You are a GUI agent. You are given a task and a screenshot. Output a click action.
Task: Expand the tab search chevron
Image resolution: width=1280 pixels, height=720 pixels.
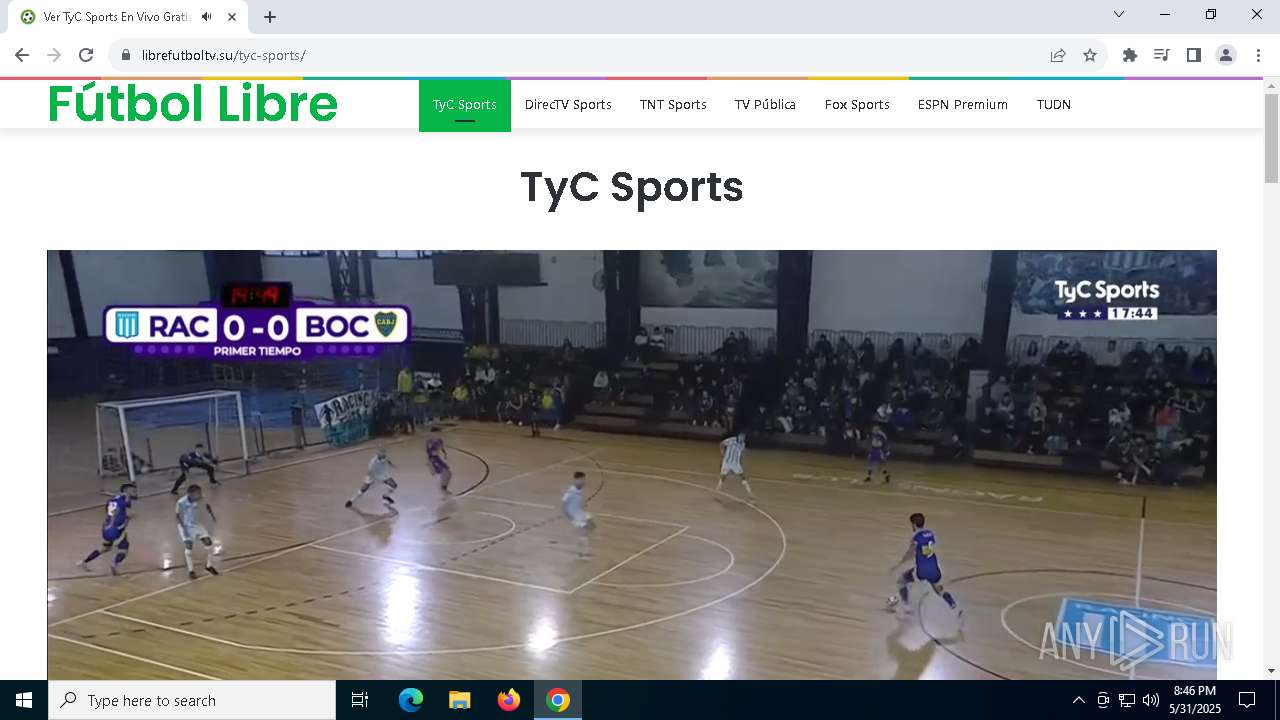coord(1119,14)
